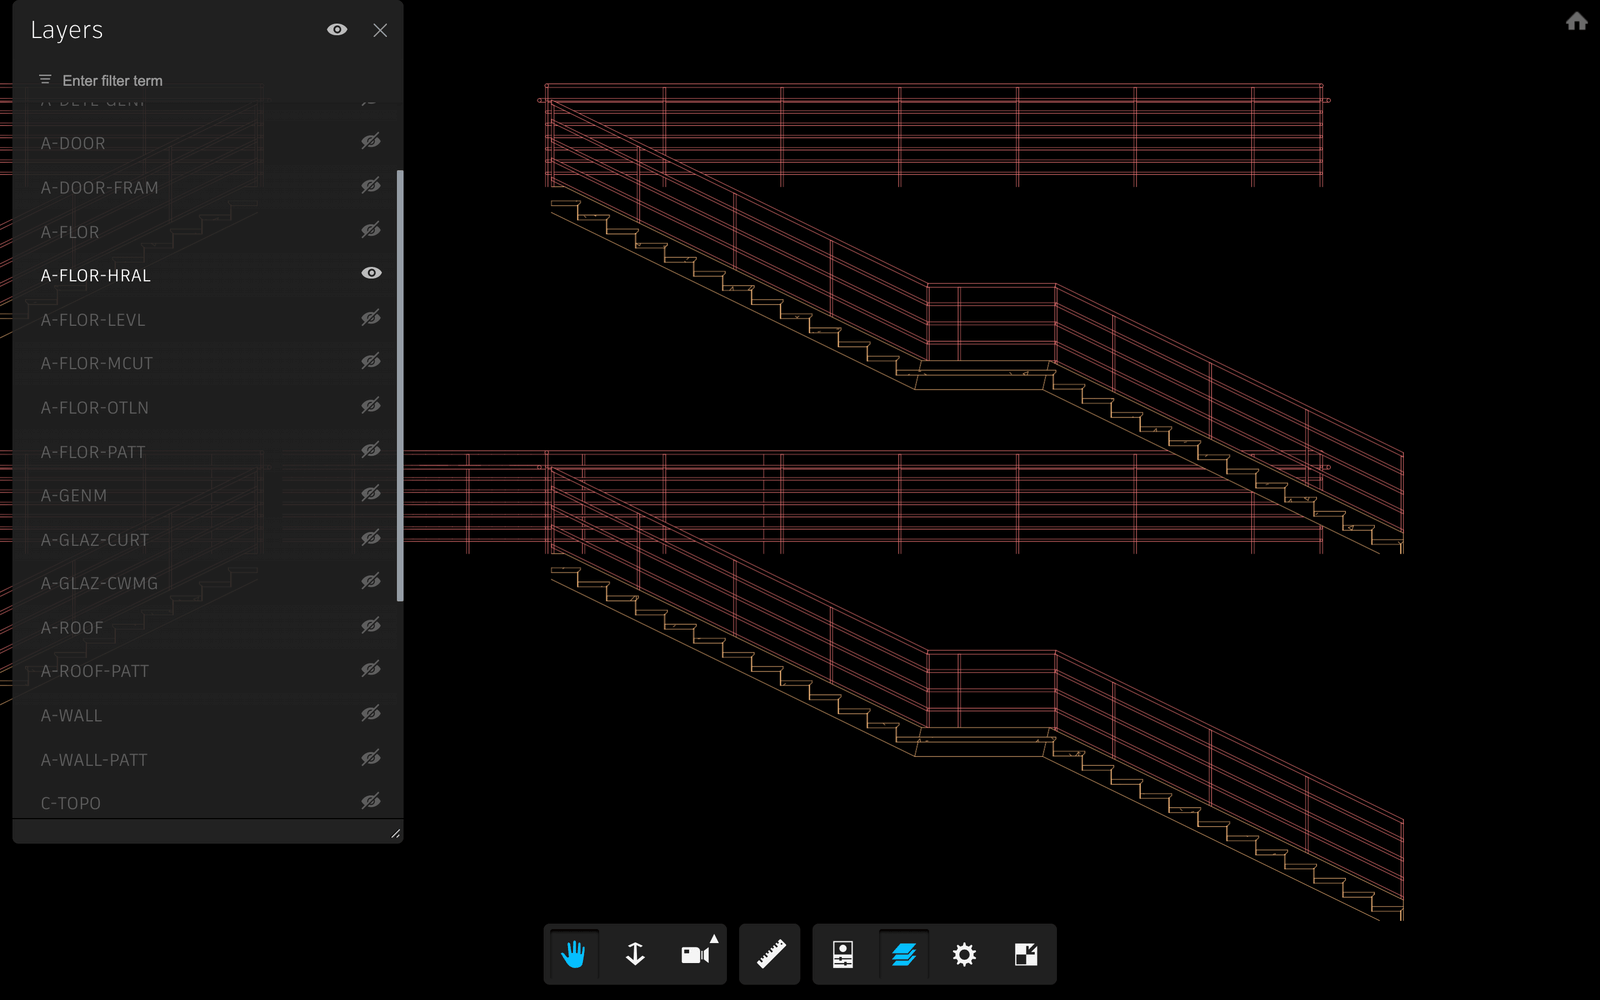Toggle all layers with the header eye
Screen dimensions: 1600x1000
click(x=337, y=30)
